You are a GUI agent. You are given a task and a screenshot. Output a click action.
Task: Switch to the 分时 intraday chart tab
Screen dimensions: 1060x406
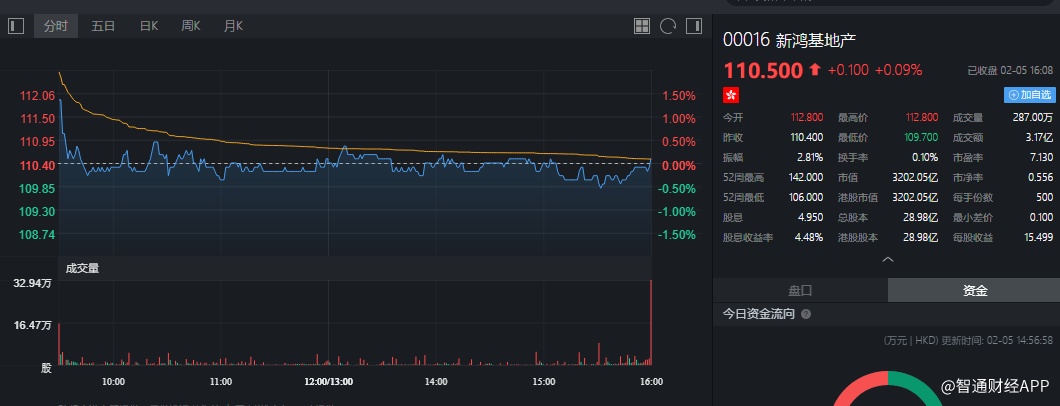coord(56,26)
